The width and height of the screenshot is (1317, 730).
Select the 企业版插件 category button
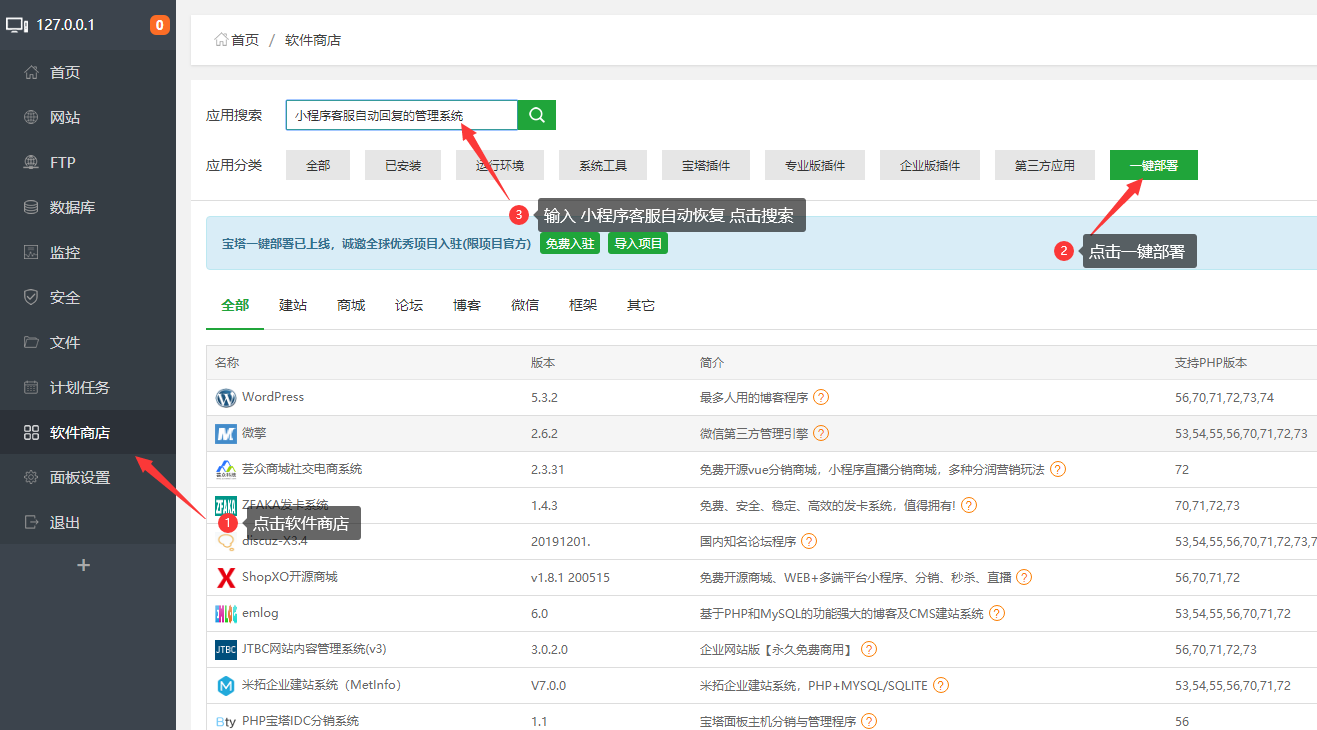(930, 165)
